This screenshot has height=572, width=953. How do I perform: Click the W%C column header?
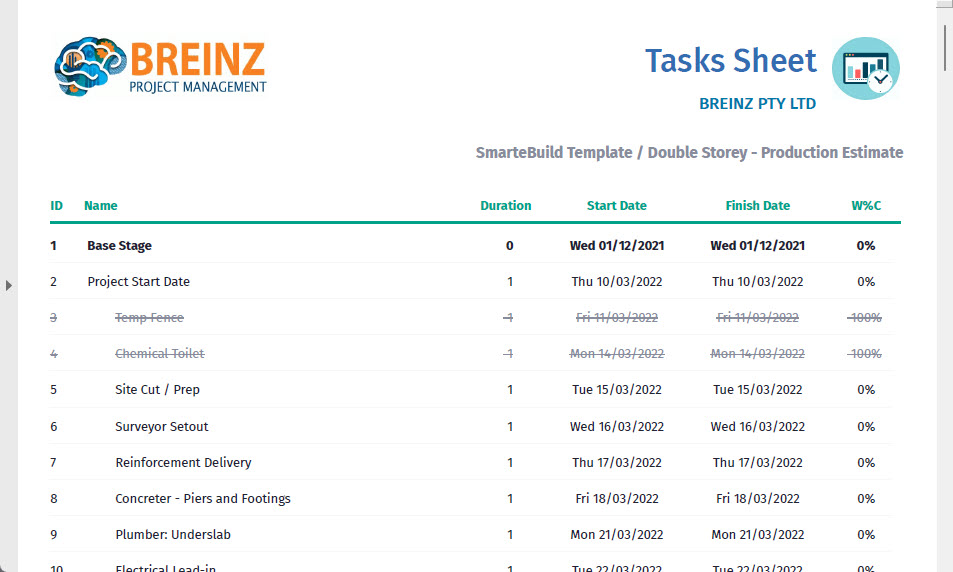(x=865, y=206)
